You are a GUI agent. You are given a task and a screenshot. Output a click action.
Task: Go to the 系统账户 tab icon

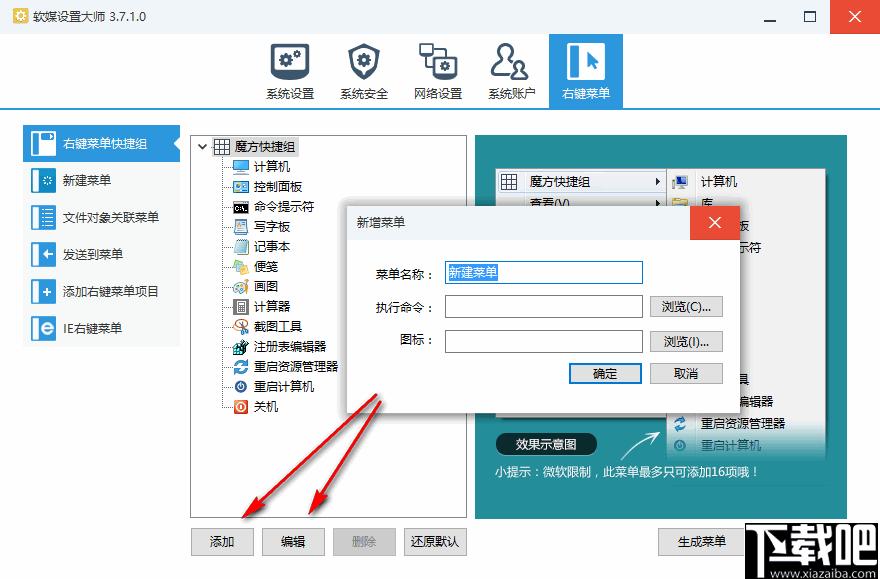point(511,61)
